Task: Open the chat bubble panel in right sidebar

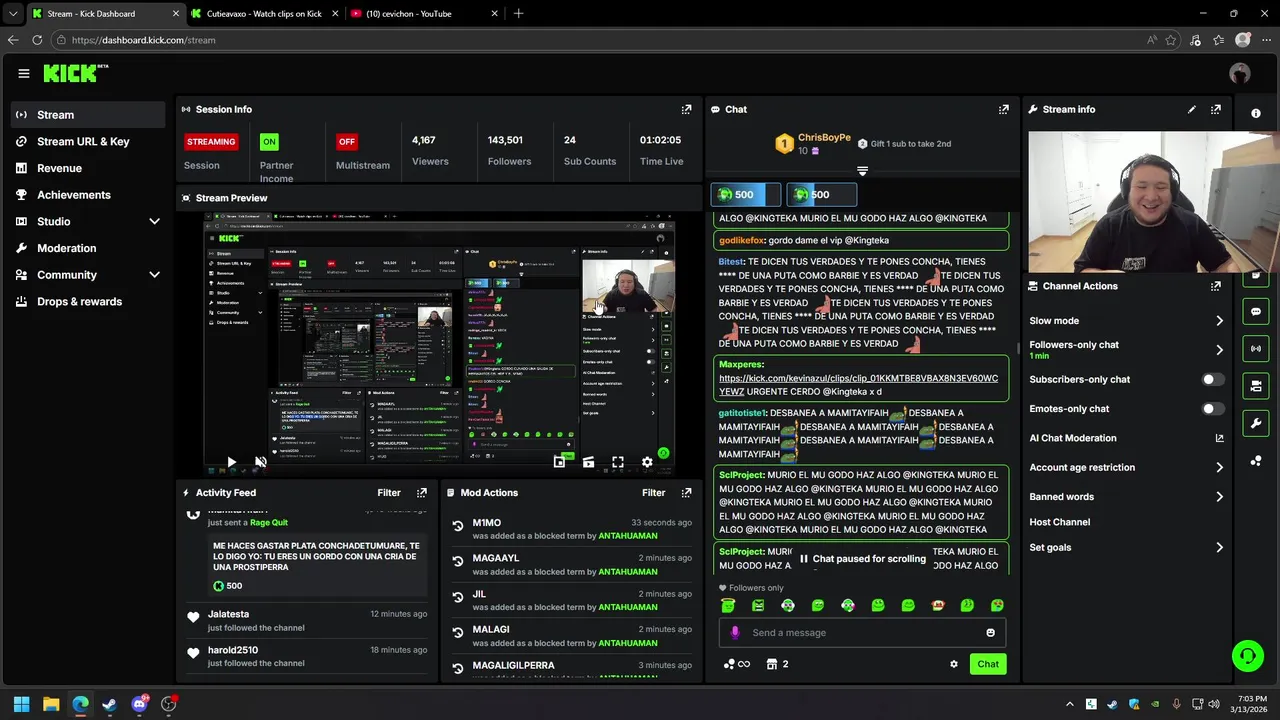Action: [1256, 312]
